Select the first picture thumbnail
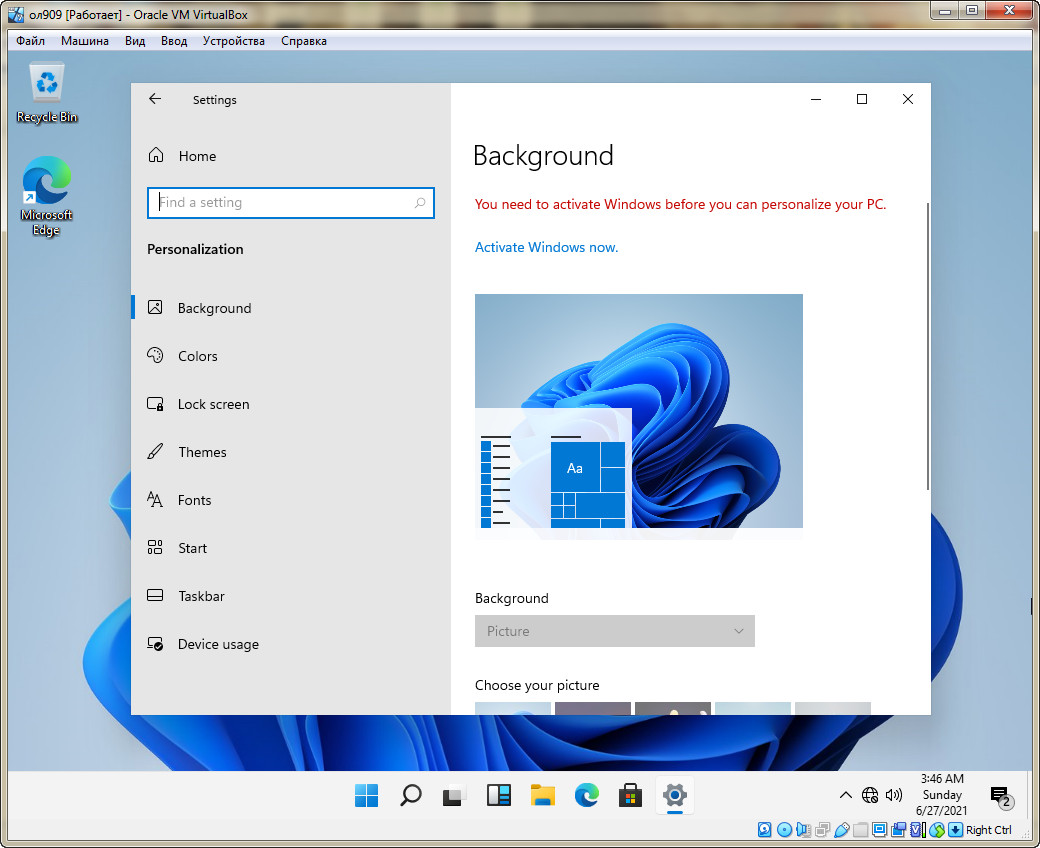The image size is (1040, 848). click(513, 708)
